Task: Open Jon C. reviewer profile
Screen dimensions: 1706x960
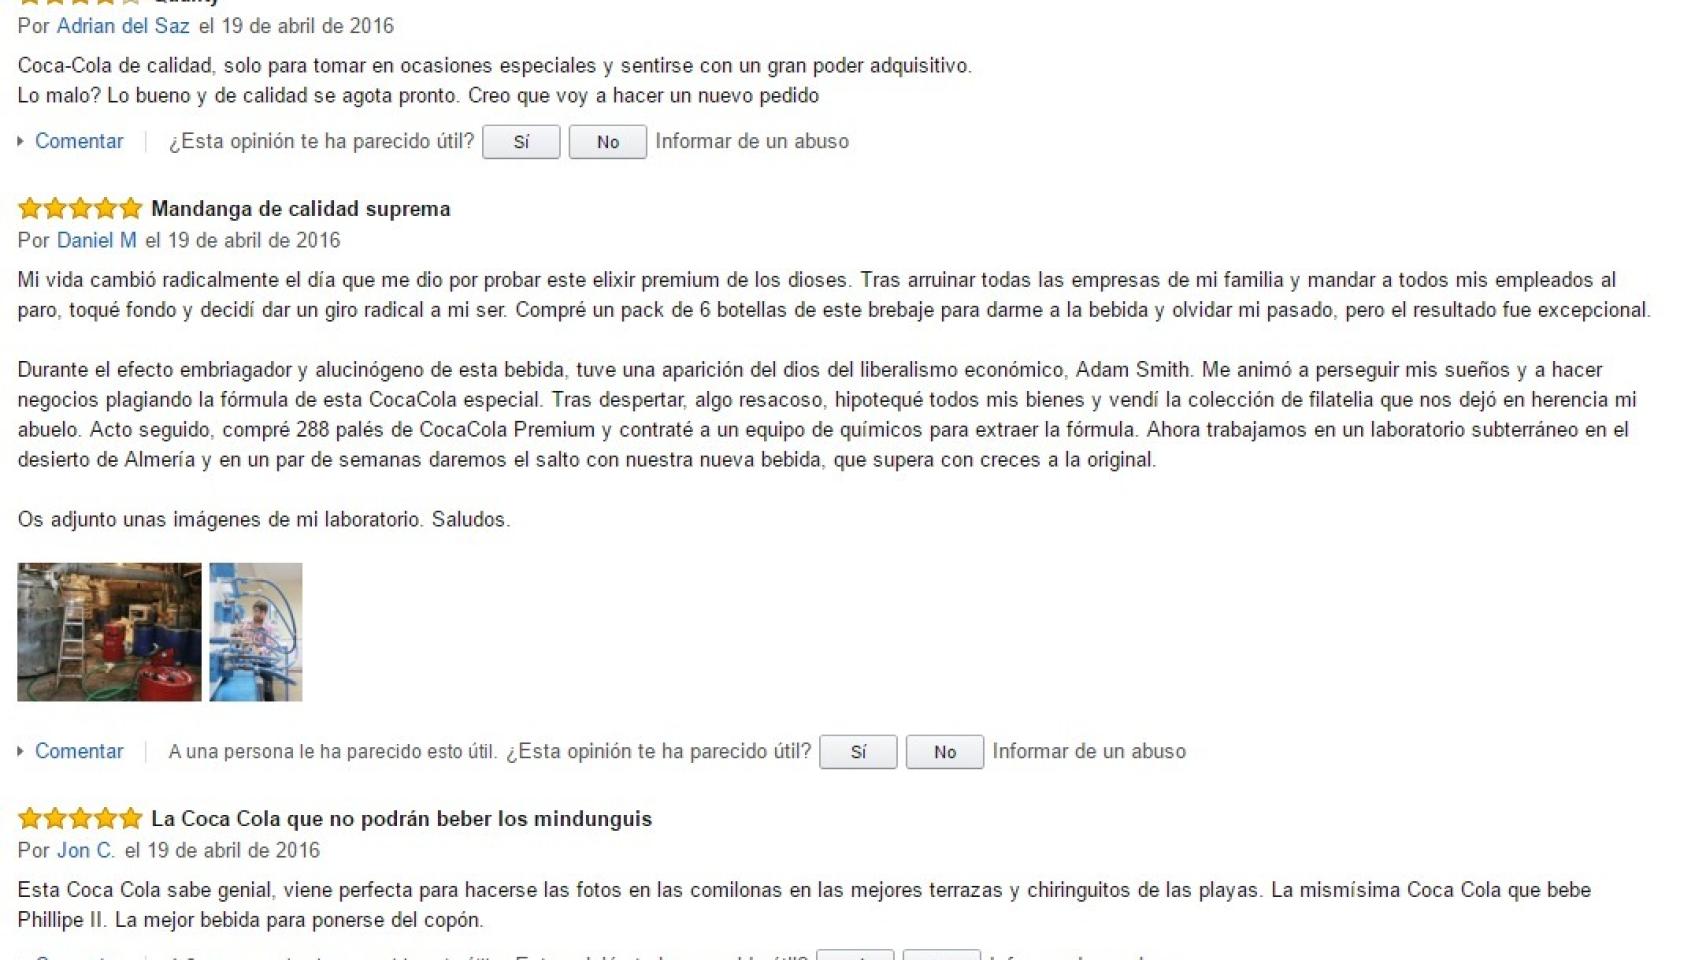Action: [85, 850]
